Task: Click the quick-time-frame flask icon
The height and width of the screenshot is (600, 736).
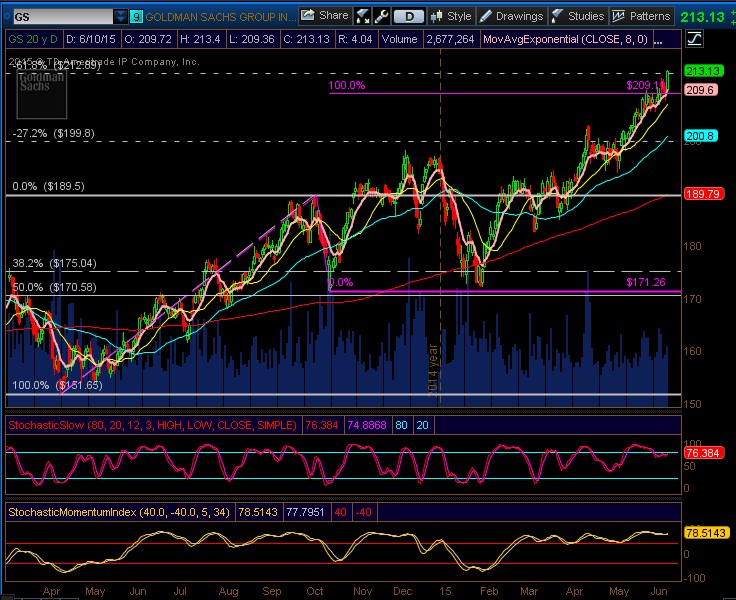Action: (x=362, y=16)
